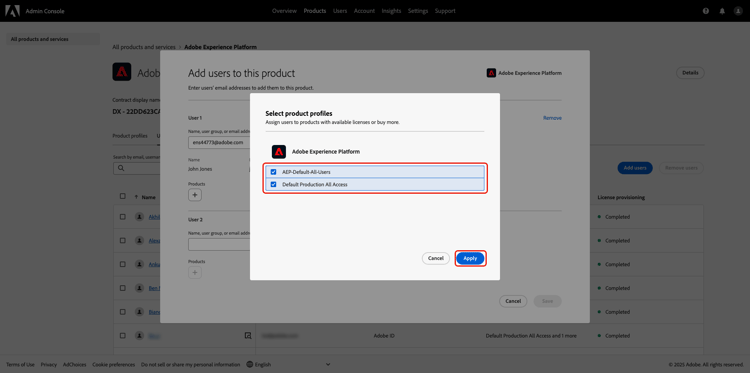Viewport: 750px width, 373px height.
Task: Click Do not sell or share my personal information
Action: click(191, 364)
